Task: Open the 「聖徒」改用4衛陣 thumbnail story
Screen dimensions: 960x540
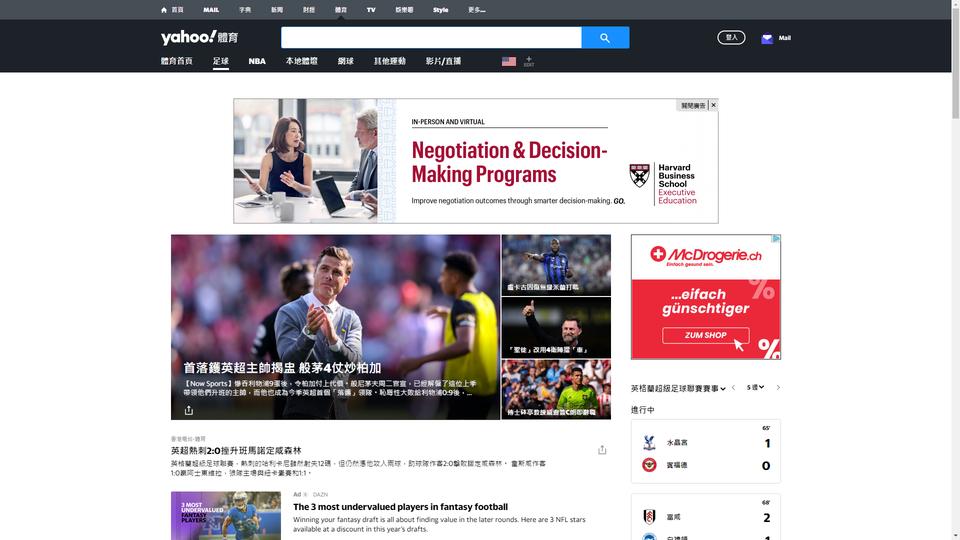Action: tap(556, 328)
